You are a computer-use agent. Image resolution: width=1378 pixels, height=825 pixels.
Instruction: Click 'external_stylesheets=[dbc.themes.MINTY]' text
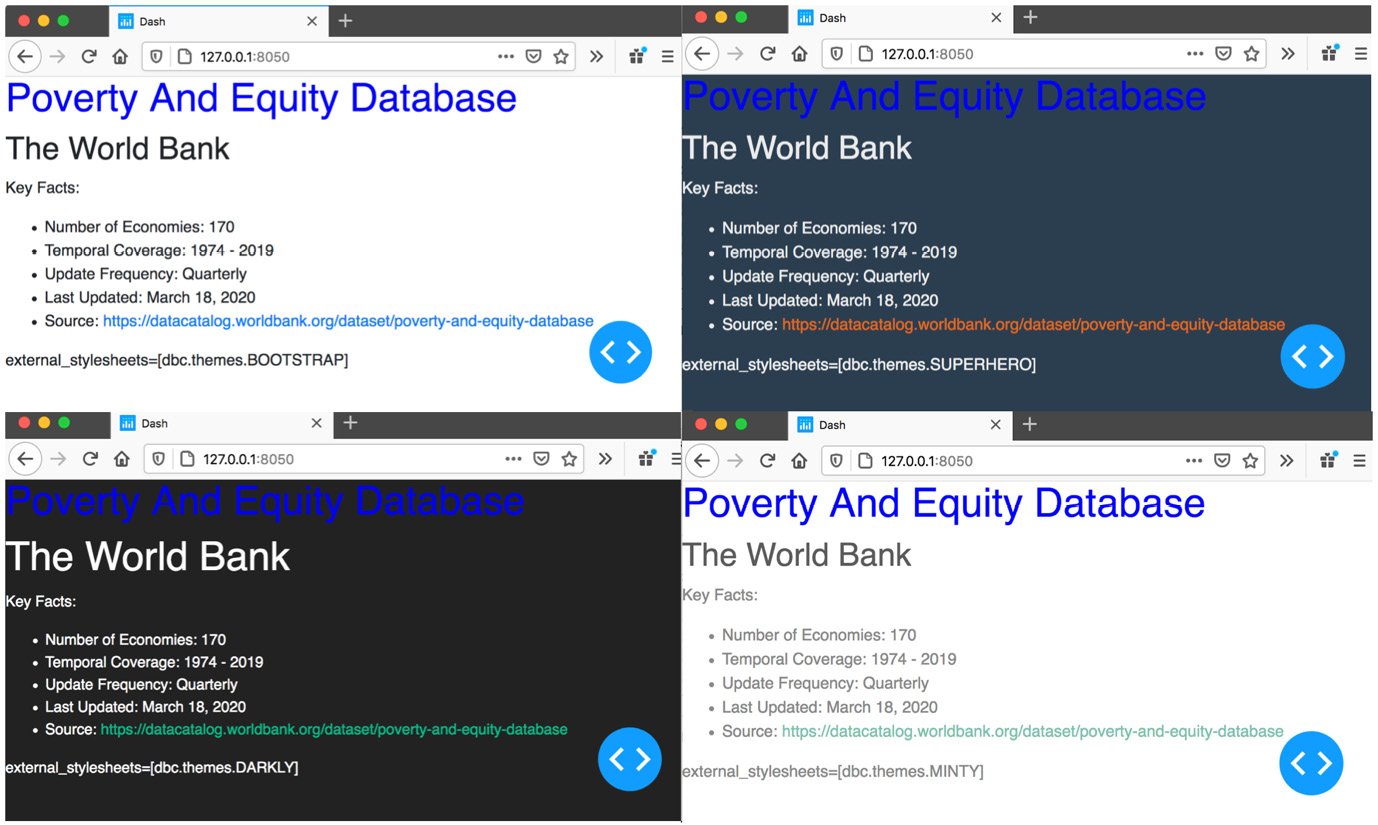pos(833,772)
